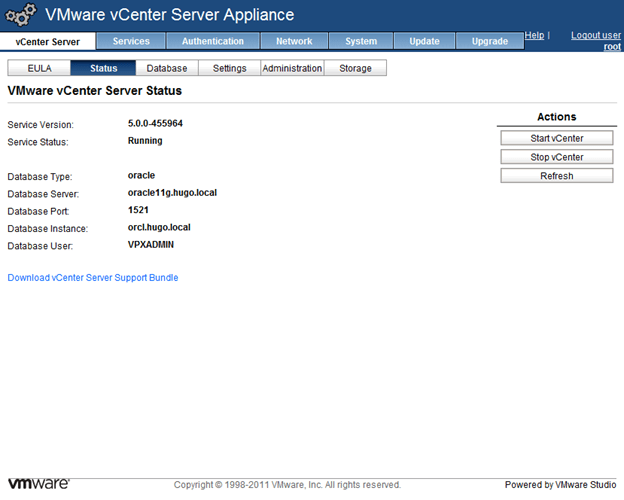Switch to the Services tab
This screenshot has height=500, width=624.
pos(131,41)
